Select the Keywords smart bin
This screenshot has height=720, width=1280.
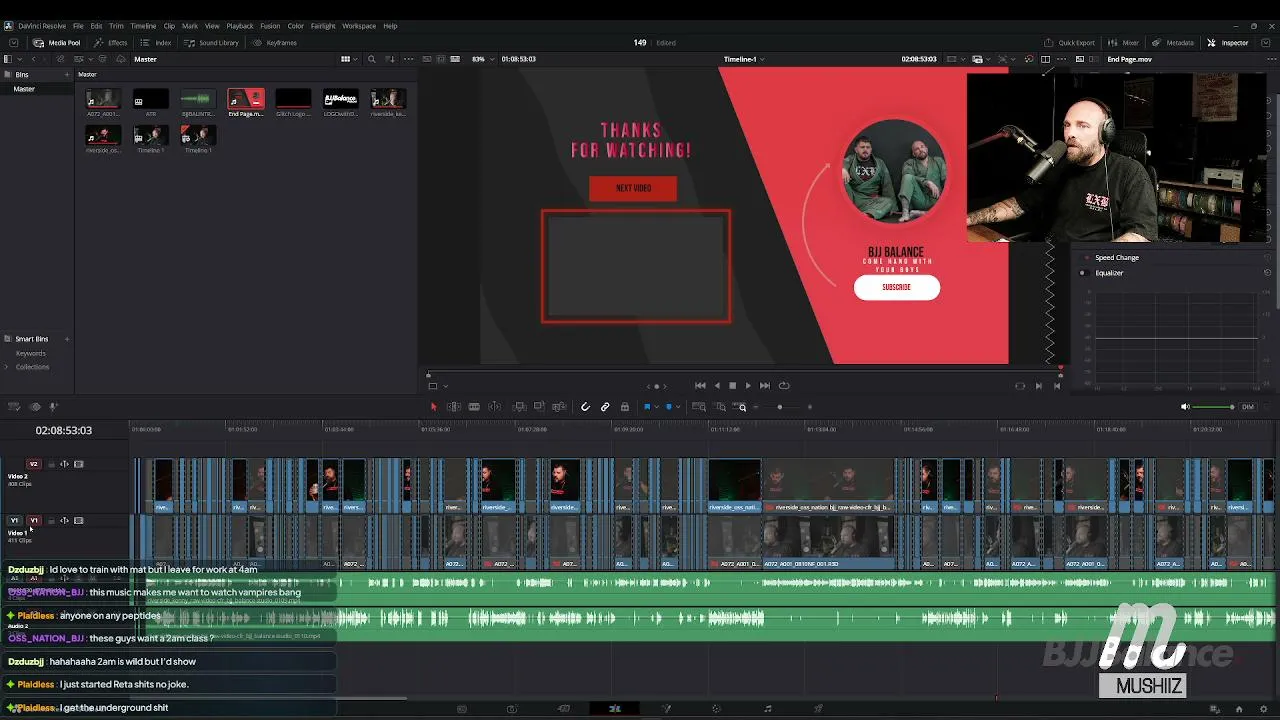(x=31, y=353)
